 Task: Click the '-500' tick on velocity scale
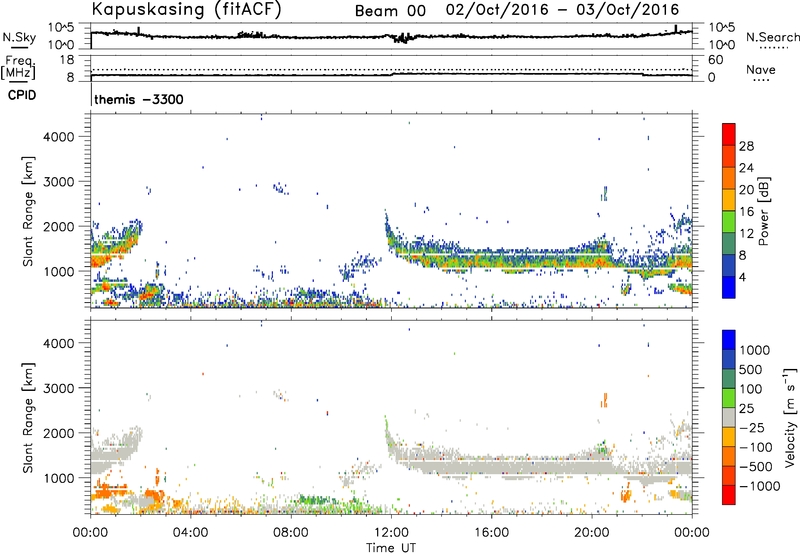click(x=756, y=467)
